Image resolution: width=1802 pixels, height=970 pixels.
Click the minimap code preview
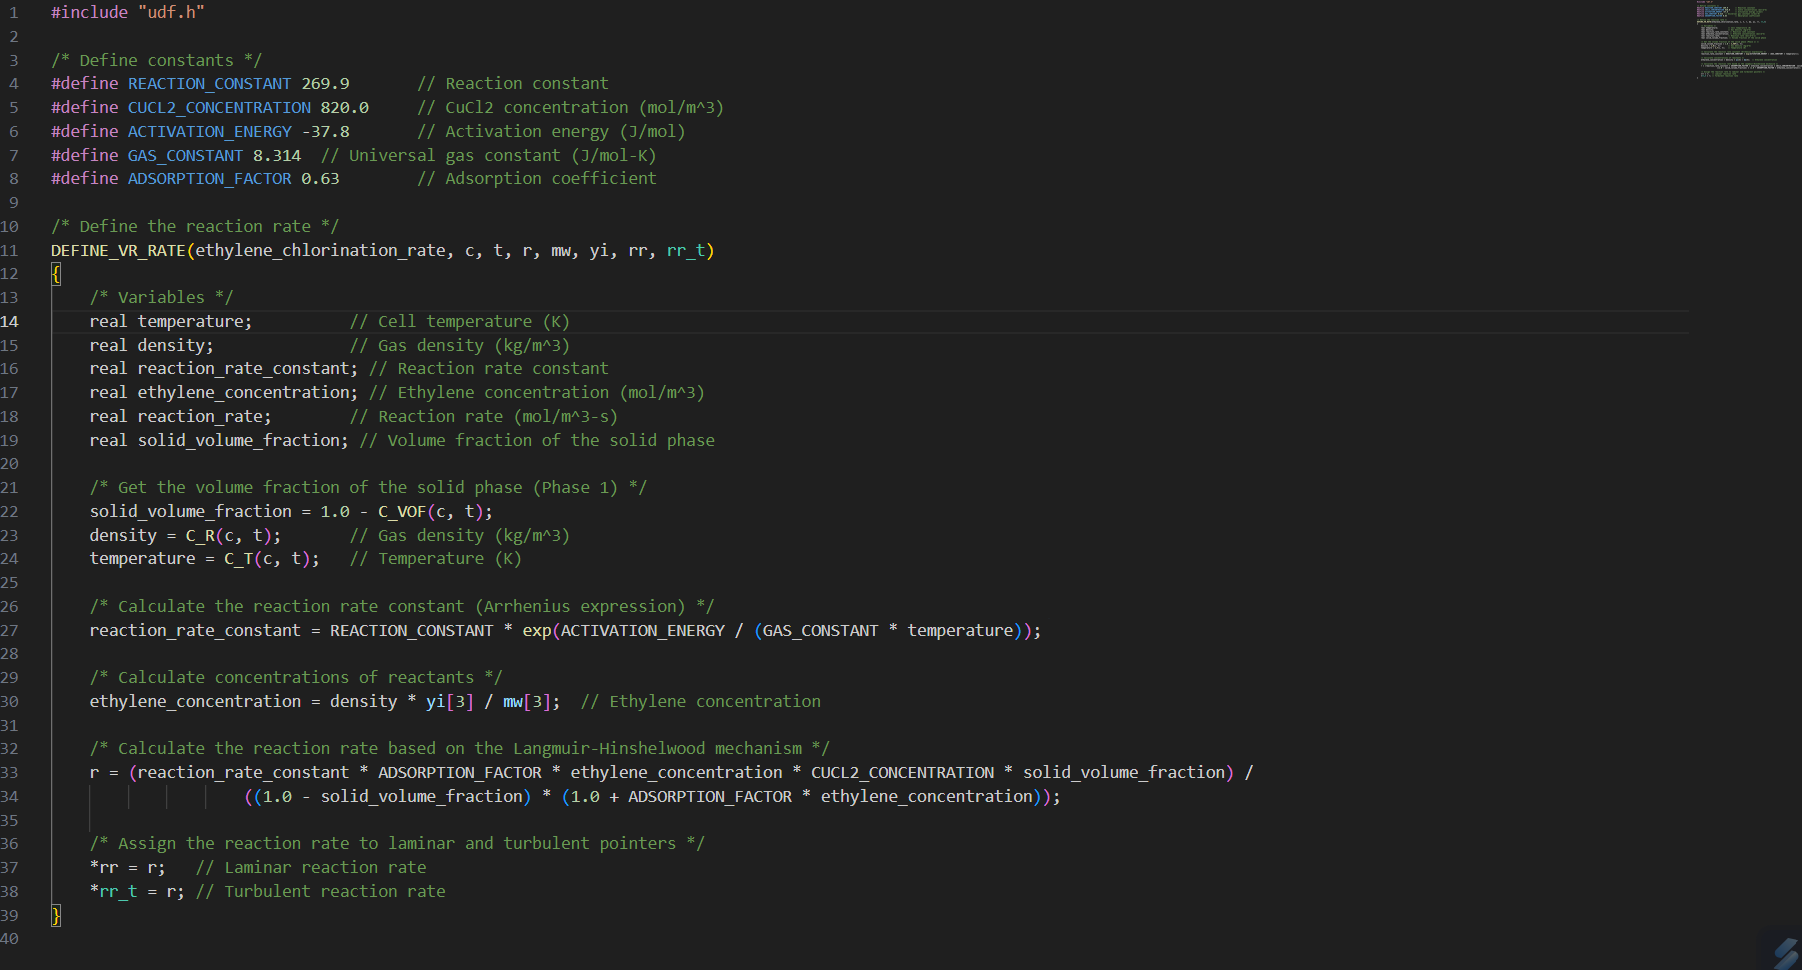click(1748, 39)
